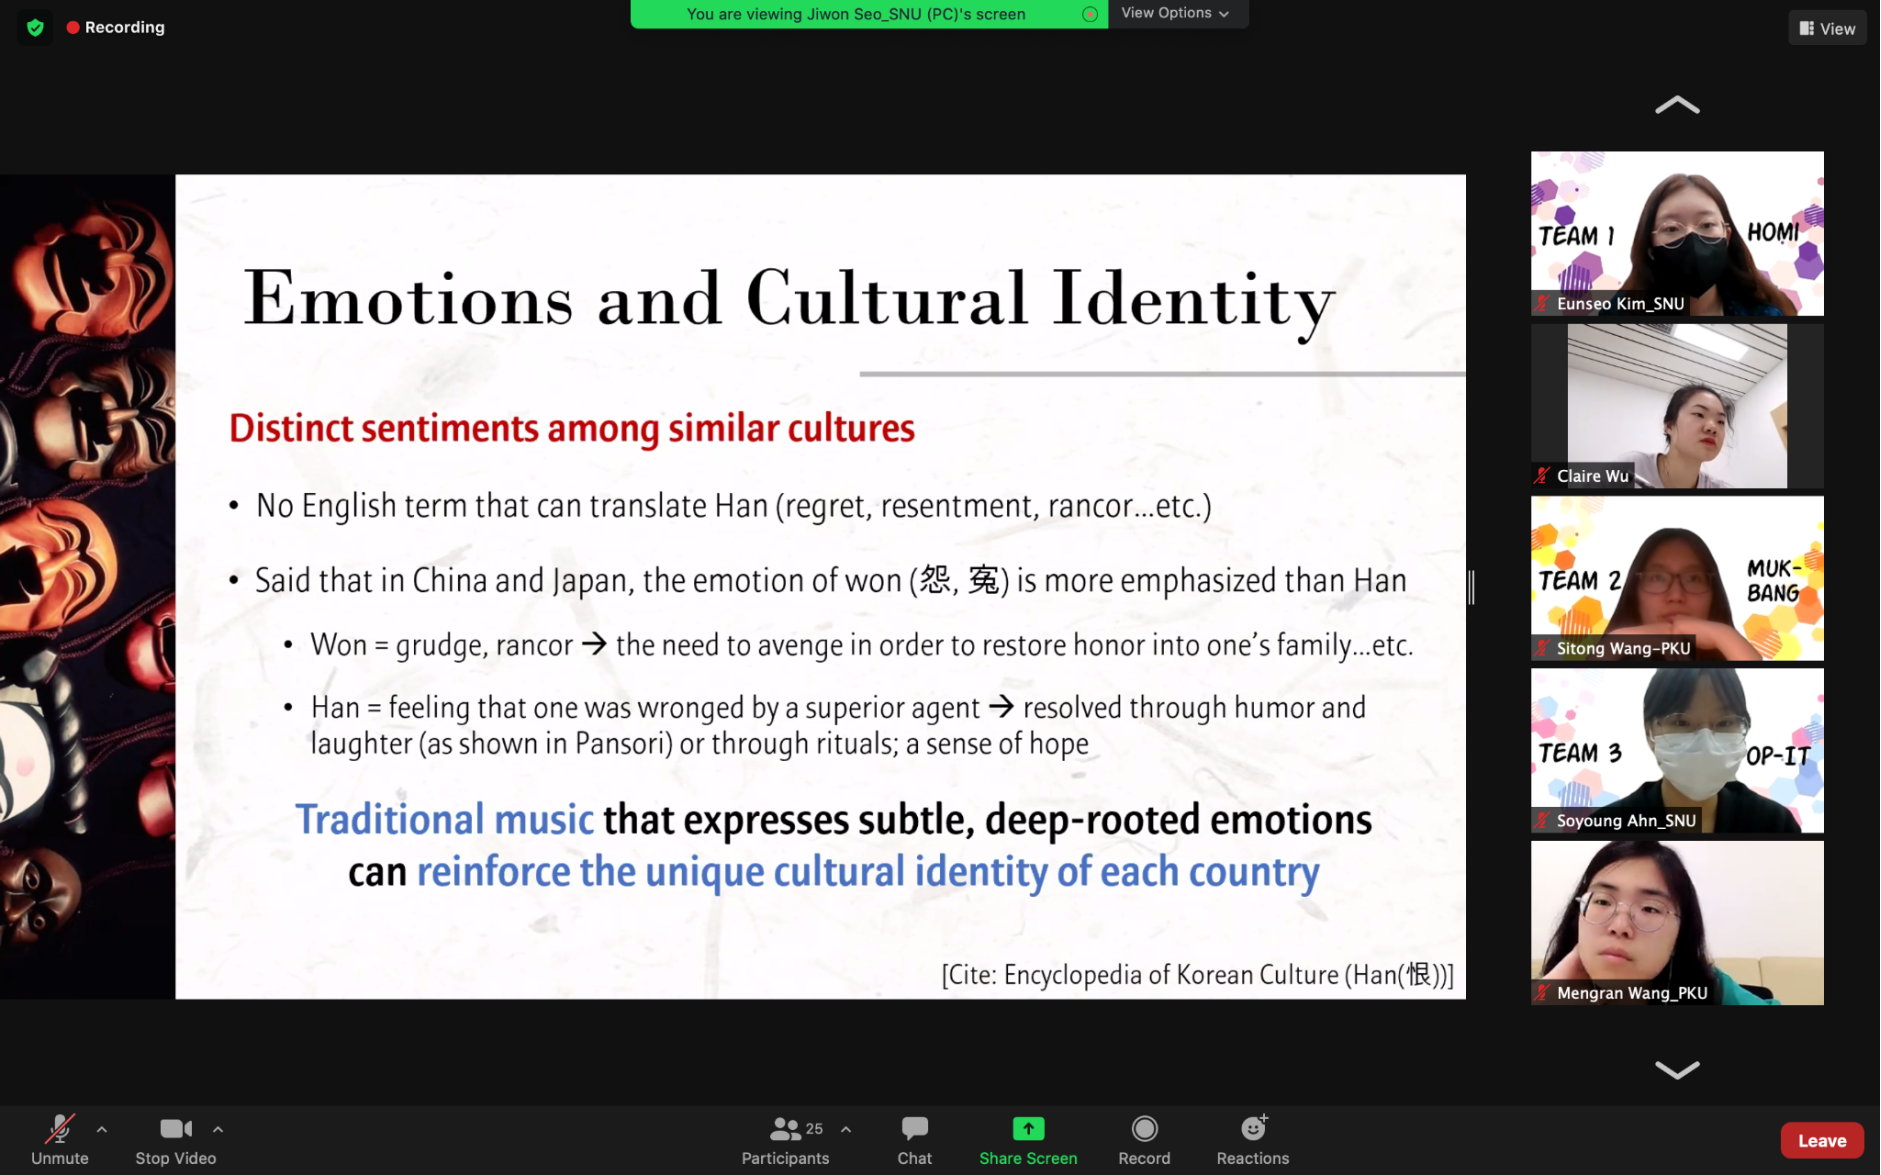
Task: Select Sitong Wang-PKU video thumbnail
Action: coord(1677,578)
